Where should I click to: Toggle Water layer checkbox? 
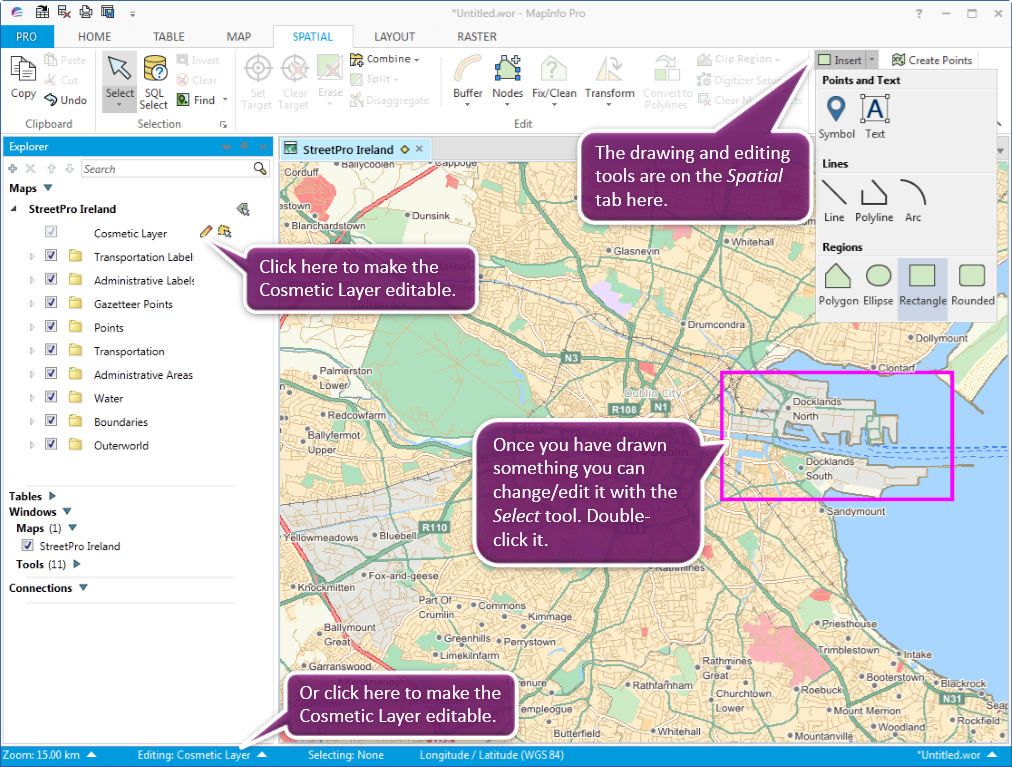click(51, 396)
